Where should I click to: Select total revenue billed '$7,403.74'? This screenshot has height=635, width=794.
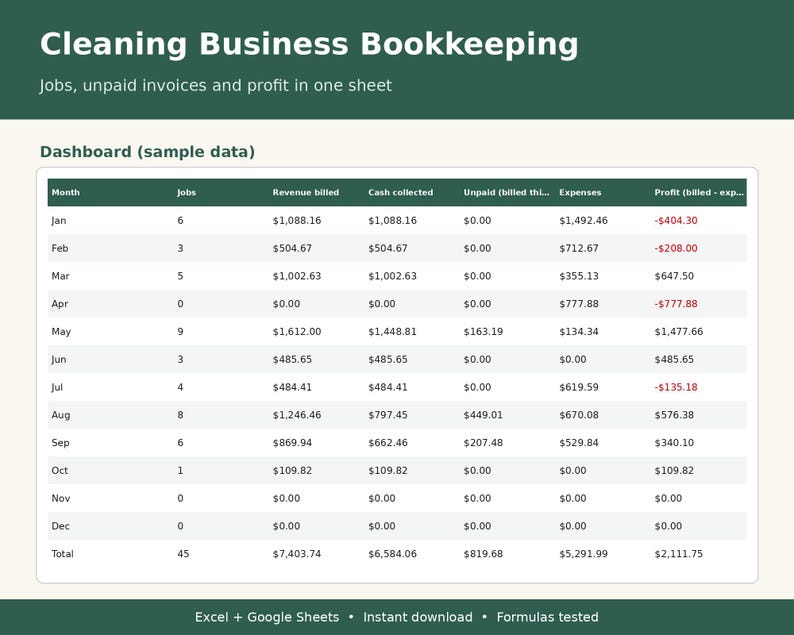[297, 554]
